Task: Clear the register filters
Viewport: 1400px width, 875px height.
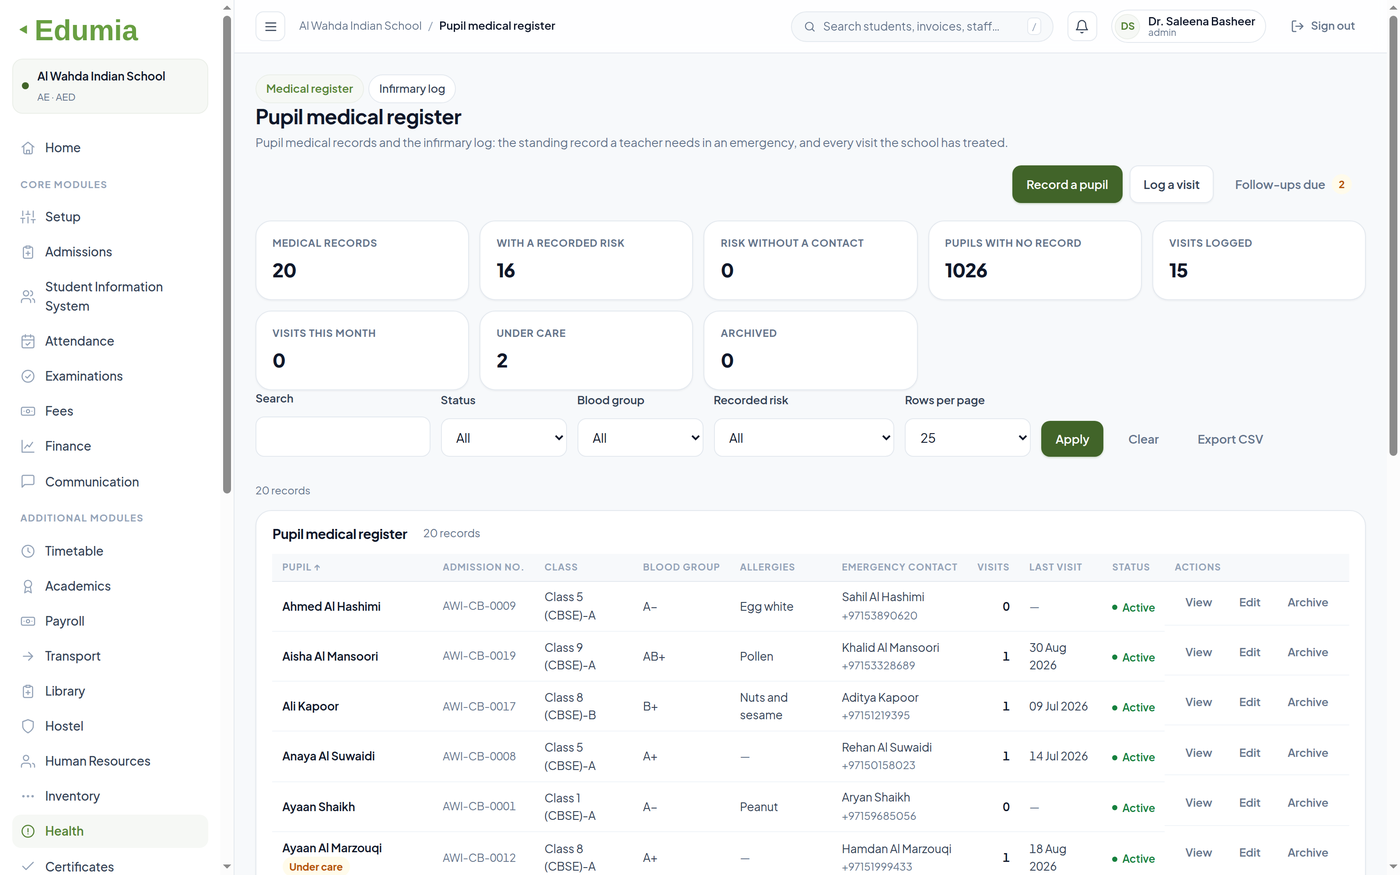Action: [x=1143, y=439]
